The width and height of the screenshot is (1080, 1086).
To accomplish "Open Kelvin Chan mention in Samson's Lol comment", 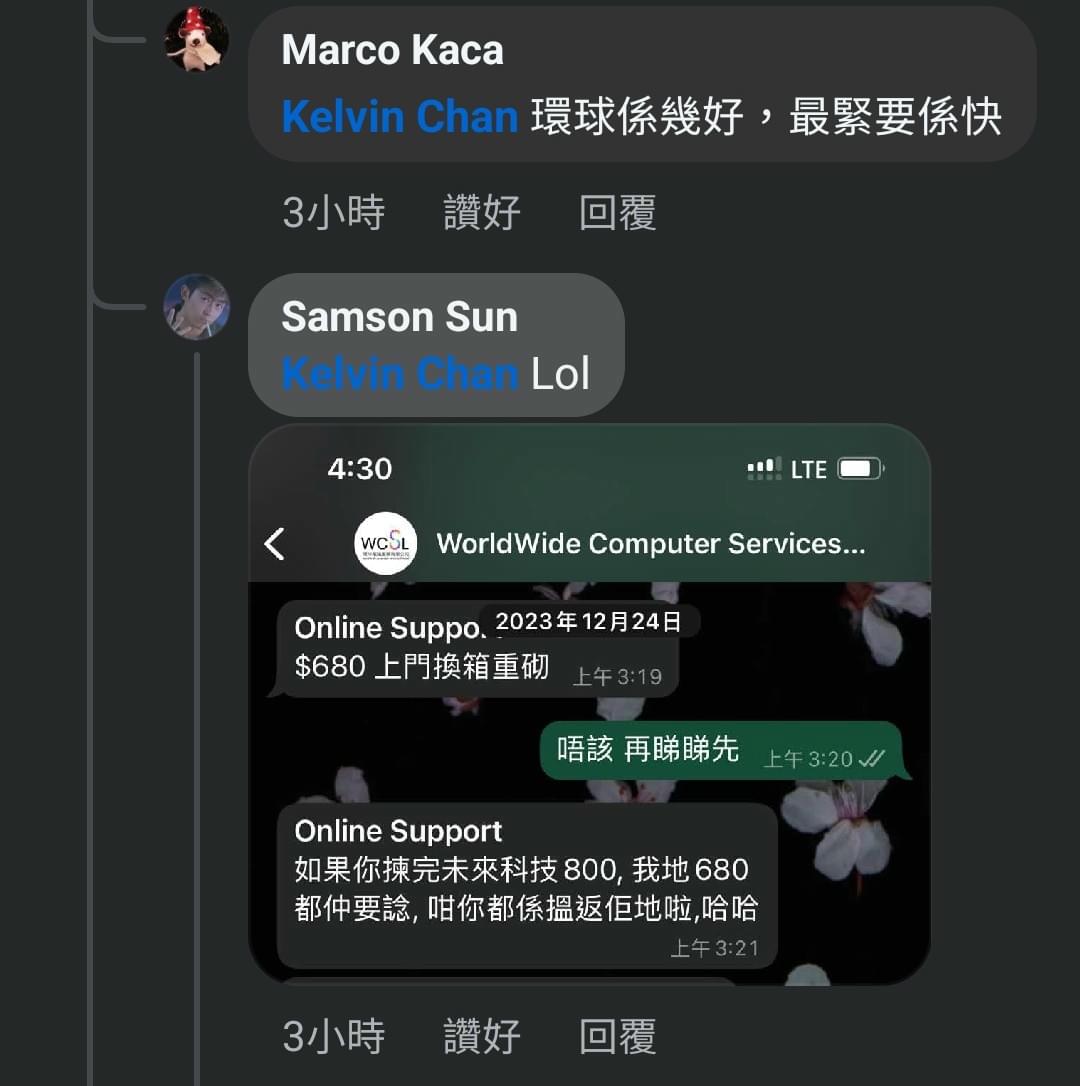I will (400, 374).
